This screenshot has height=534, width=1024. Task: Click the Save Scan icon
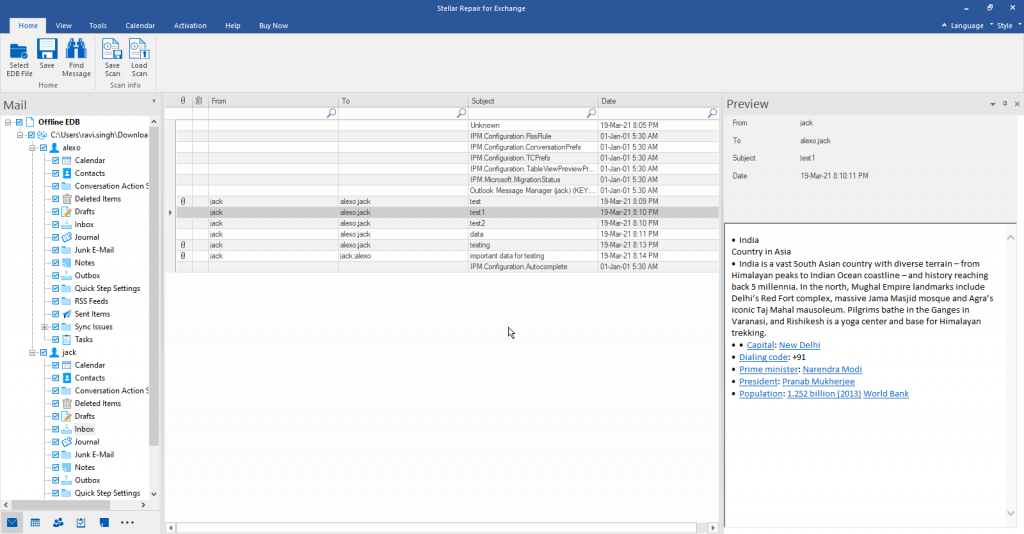tap(112, 58)
